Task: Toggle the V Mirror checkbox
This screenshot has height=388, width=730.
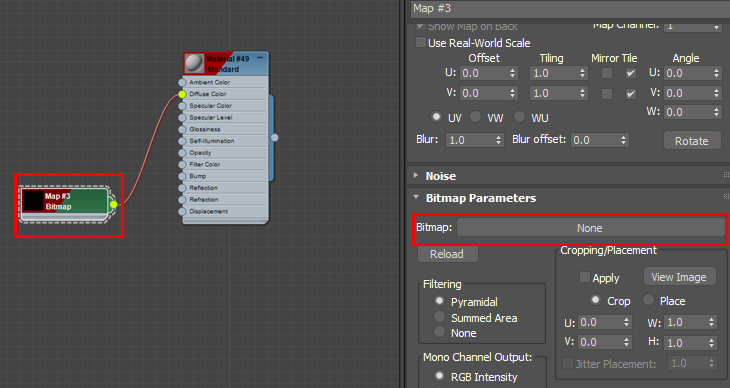Action: coord(607,94)
